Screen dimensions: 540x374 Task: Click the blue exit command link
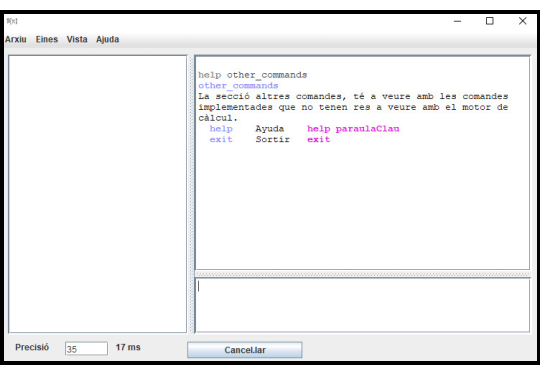(221, 139)
